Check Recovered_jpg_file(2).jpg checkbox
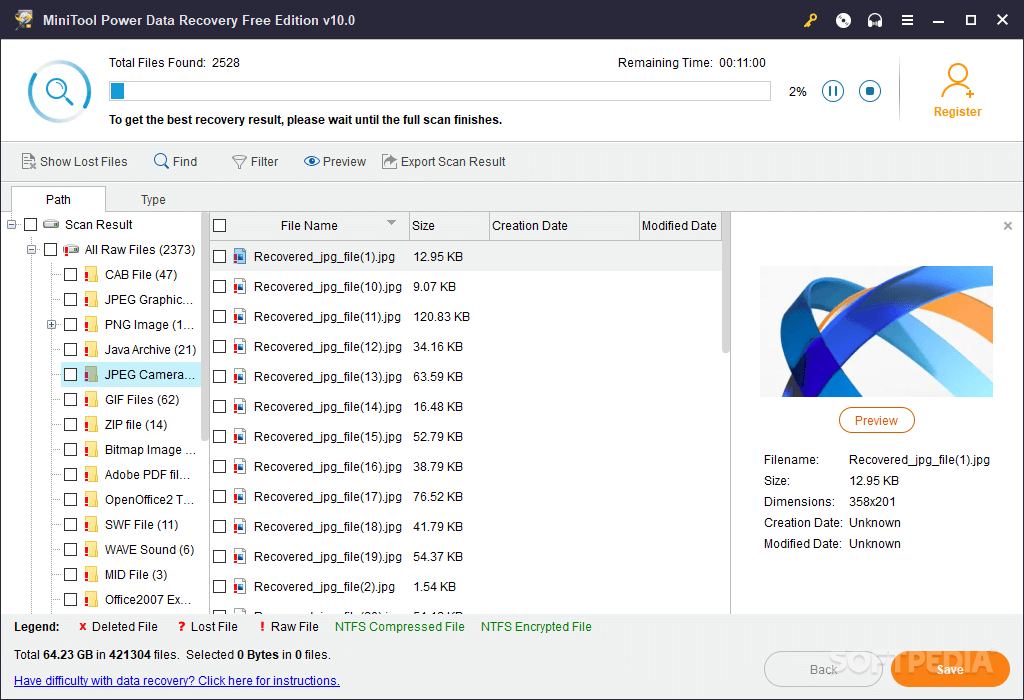The image size is (1024, 700). [x=219, y=586]
